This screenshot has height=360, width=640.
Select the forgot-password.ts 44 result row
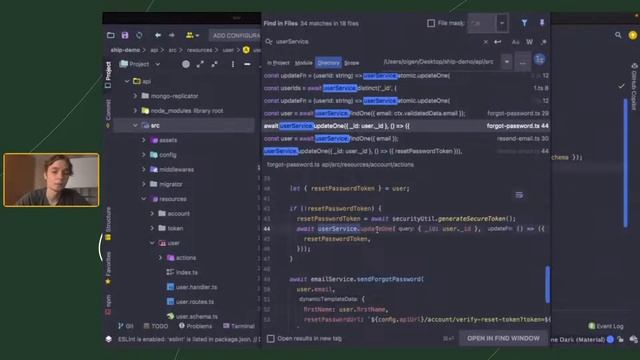(x=406, y=126)
